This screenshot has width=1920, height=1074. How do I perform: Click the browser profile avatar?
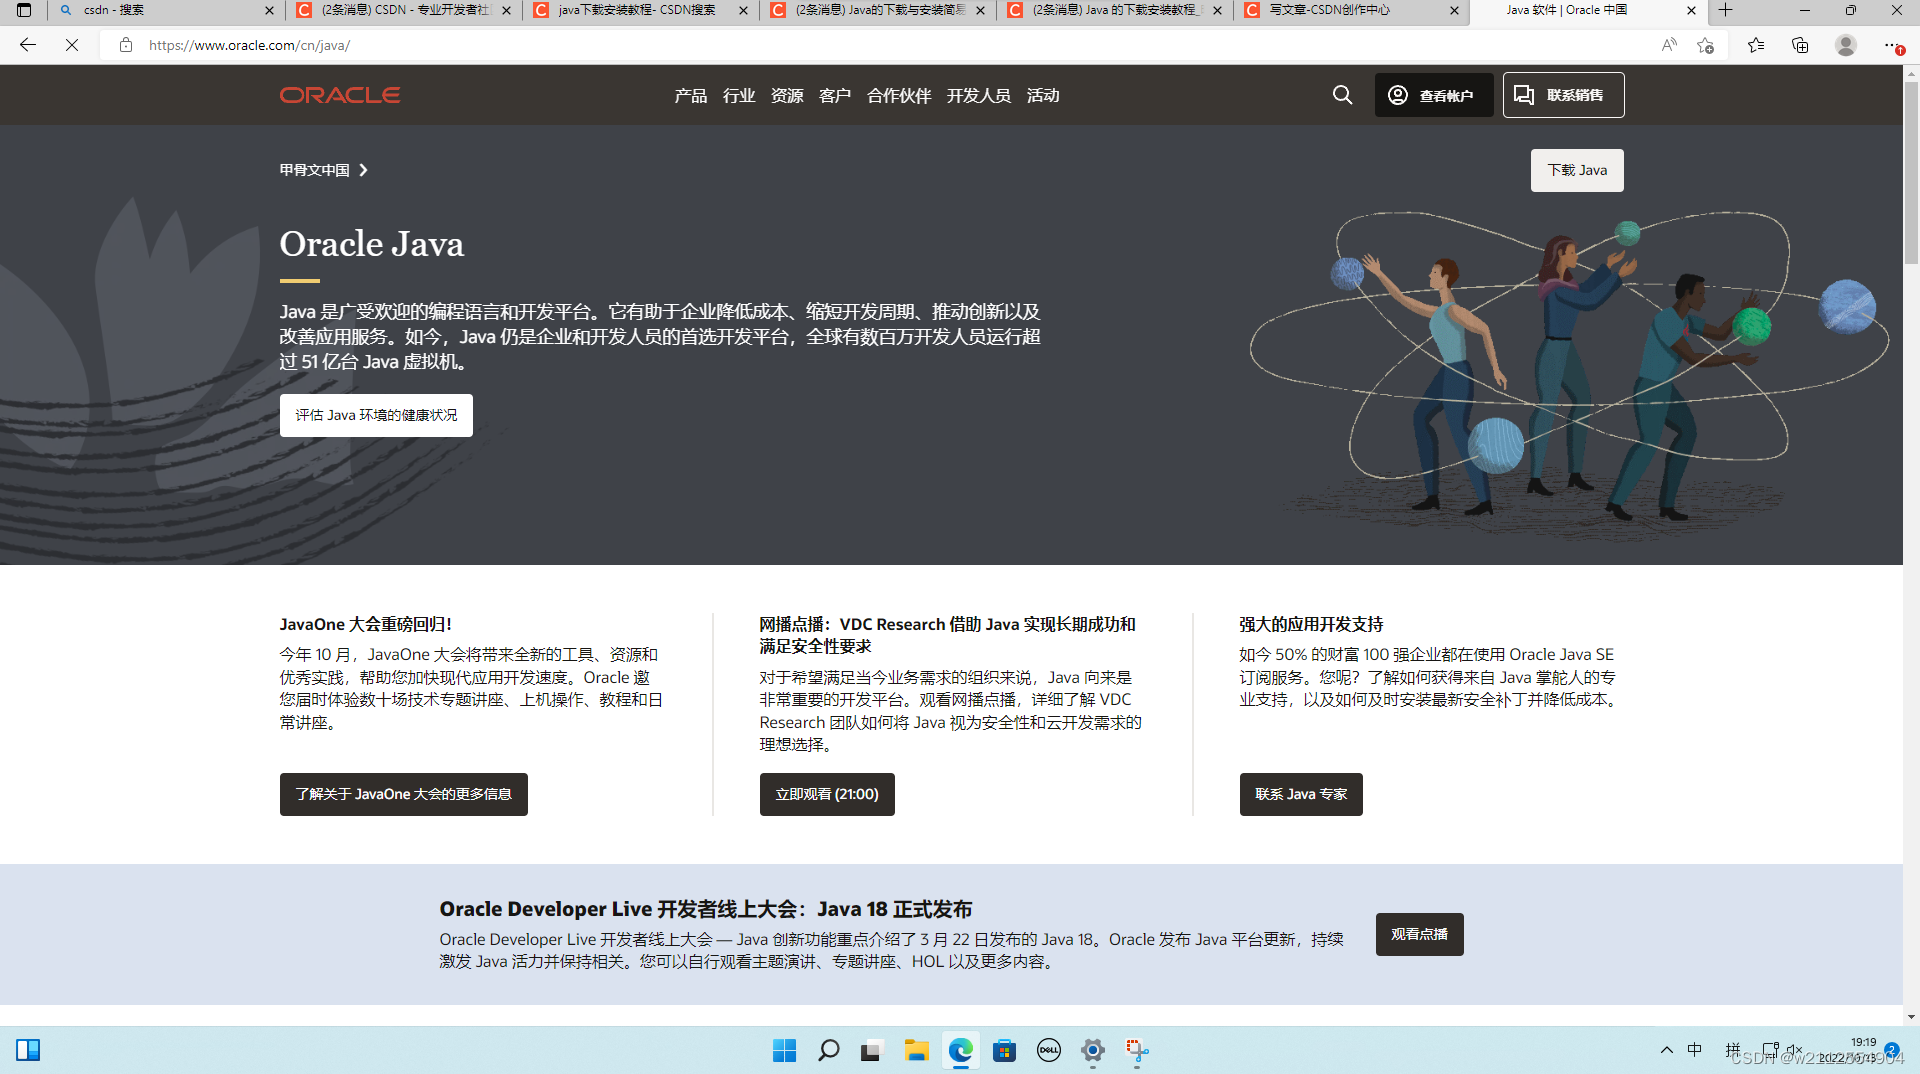pos(1846,45)
